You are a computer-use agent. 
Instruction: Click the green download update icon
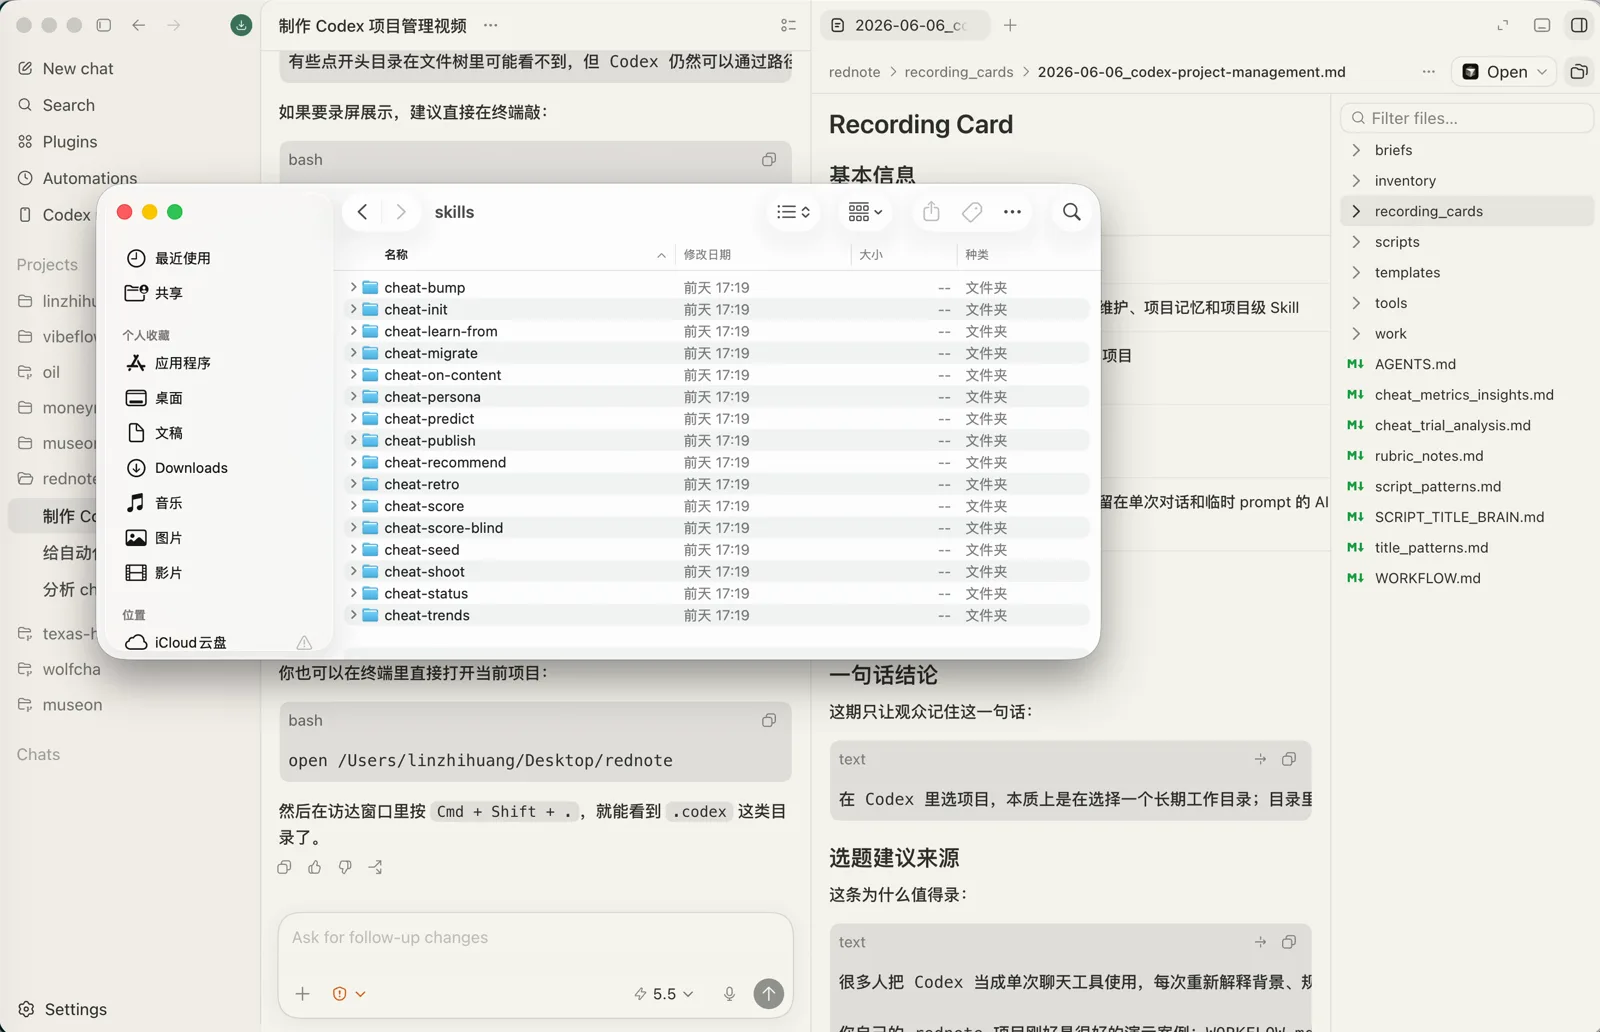coord(241,25)
